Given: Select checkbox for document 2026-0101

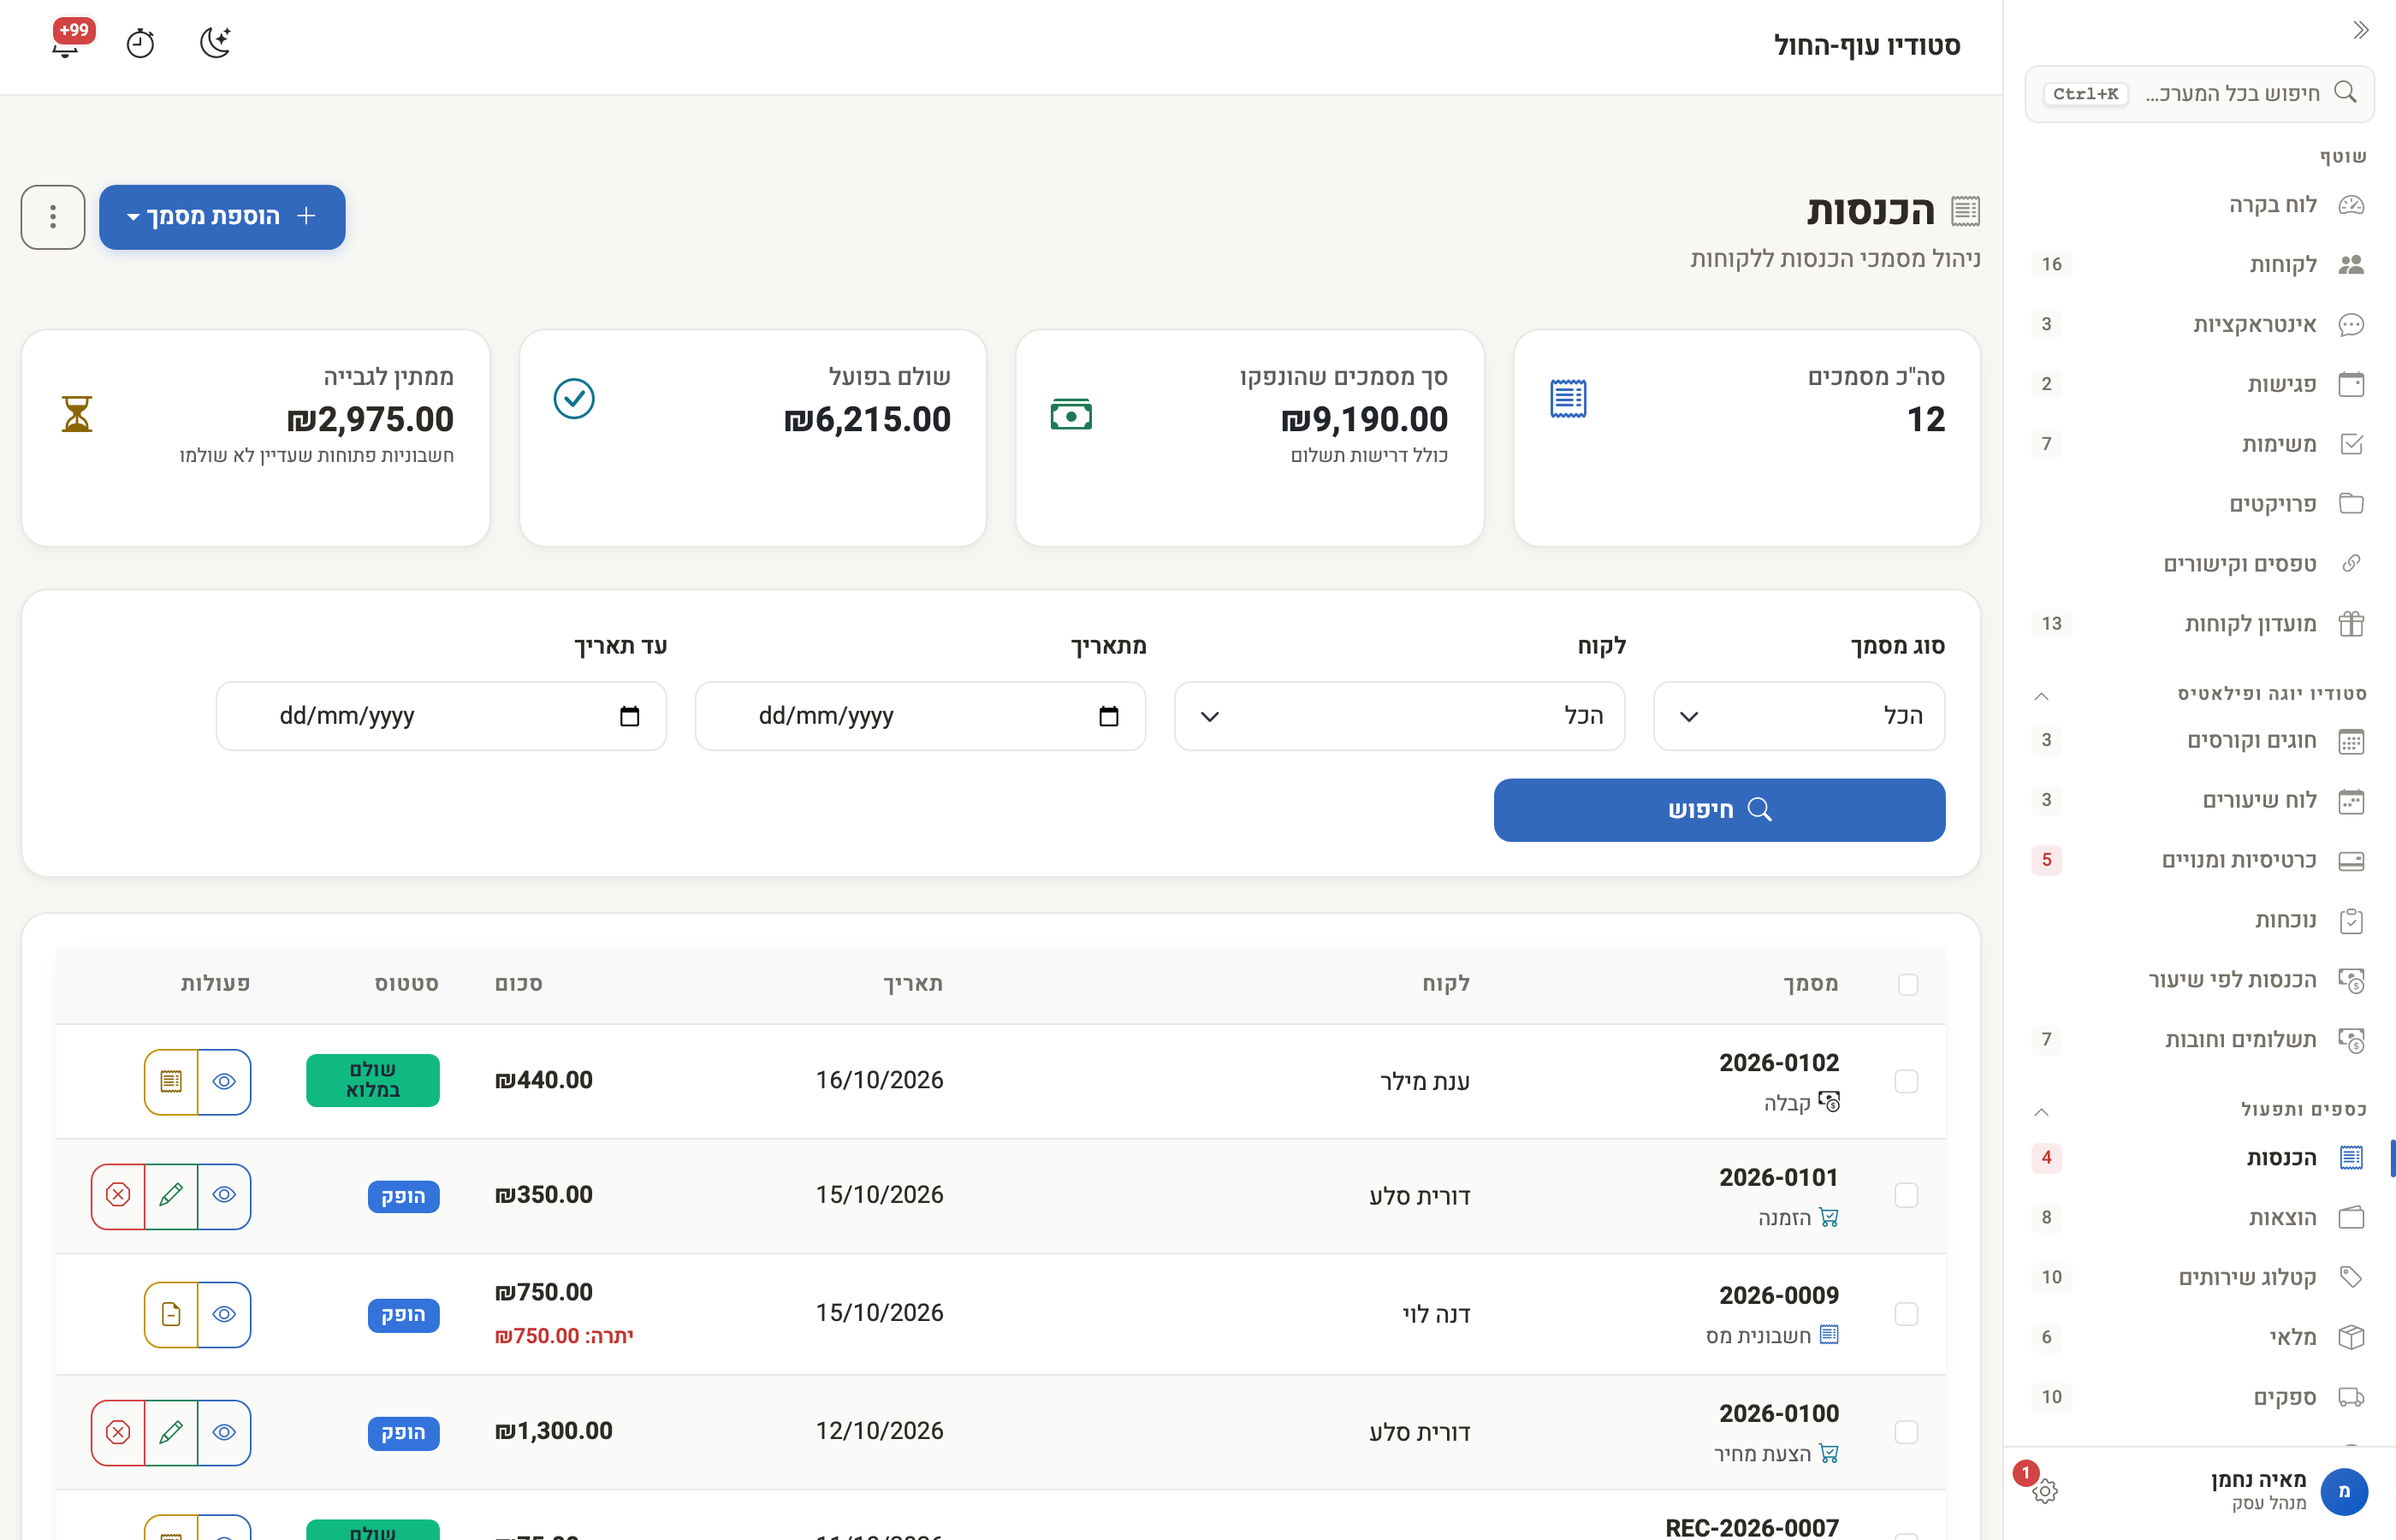Looking at the screenshot, I should click(1906, 1195).
